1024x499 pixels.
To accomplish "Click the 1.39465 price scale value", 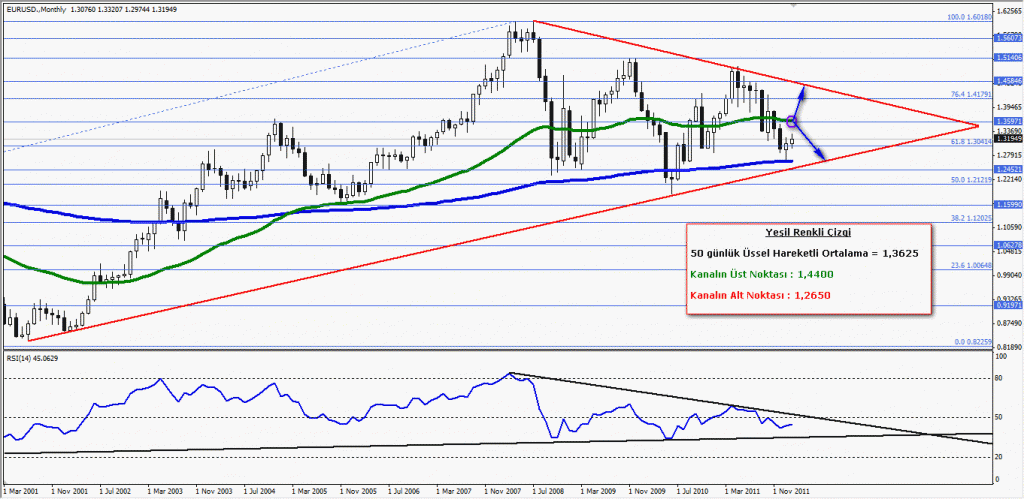I will point(1008,107).
